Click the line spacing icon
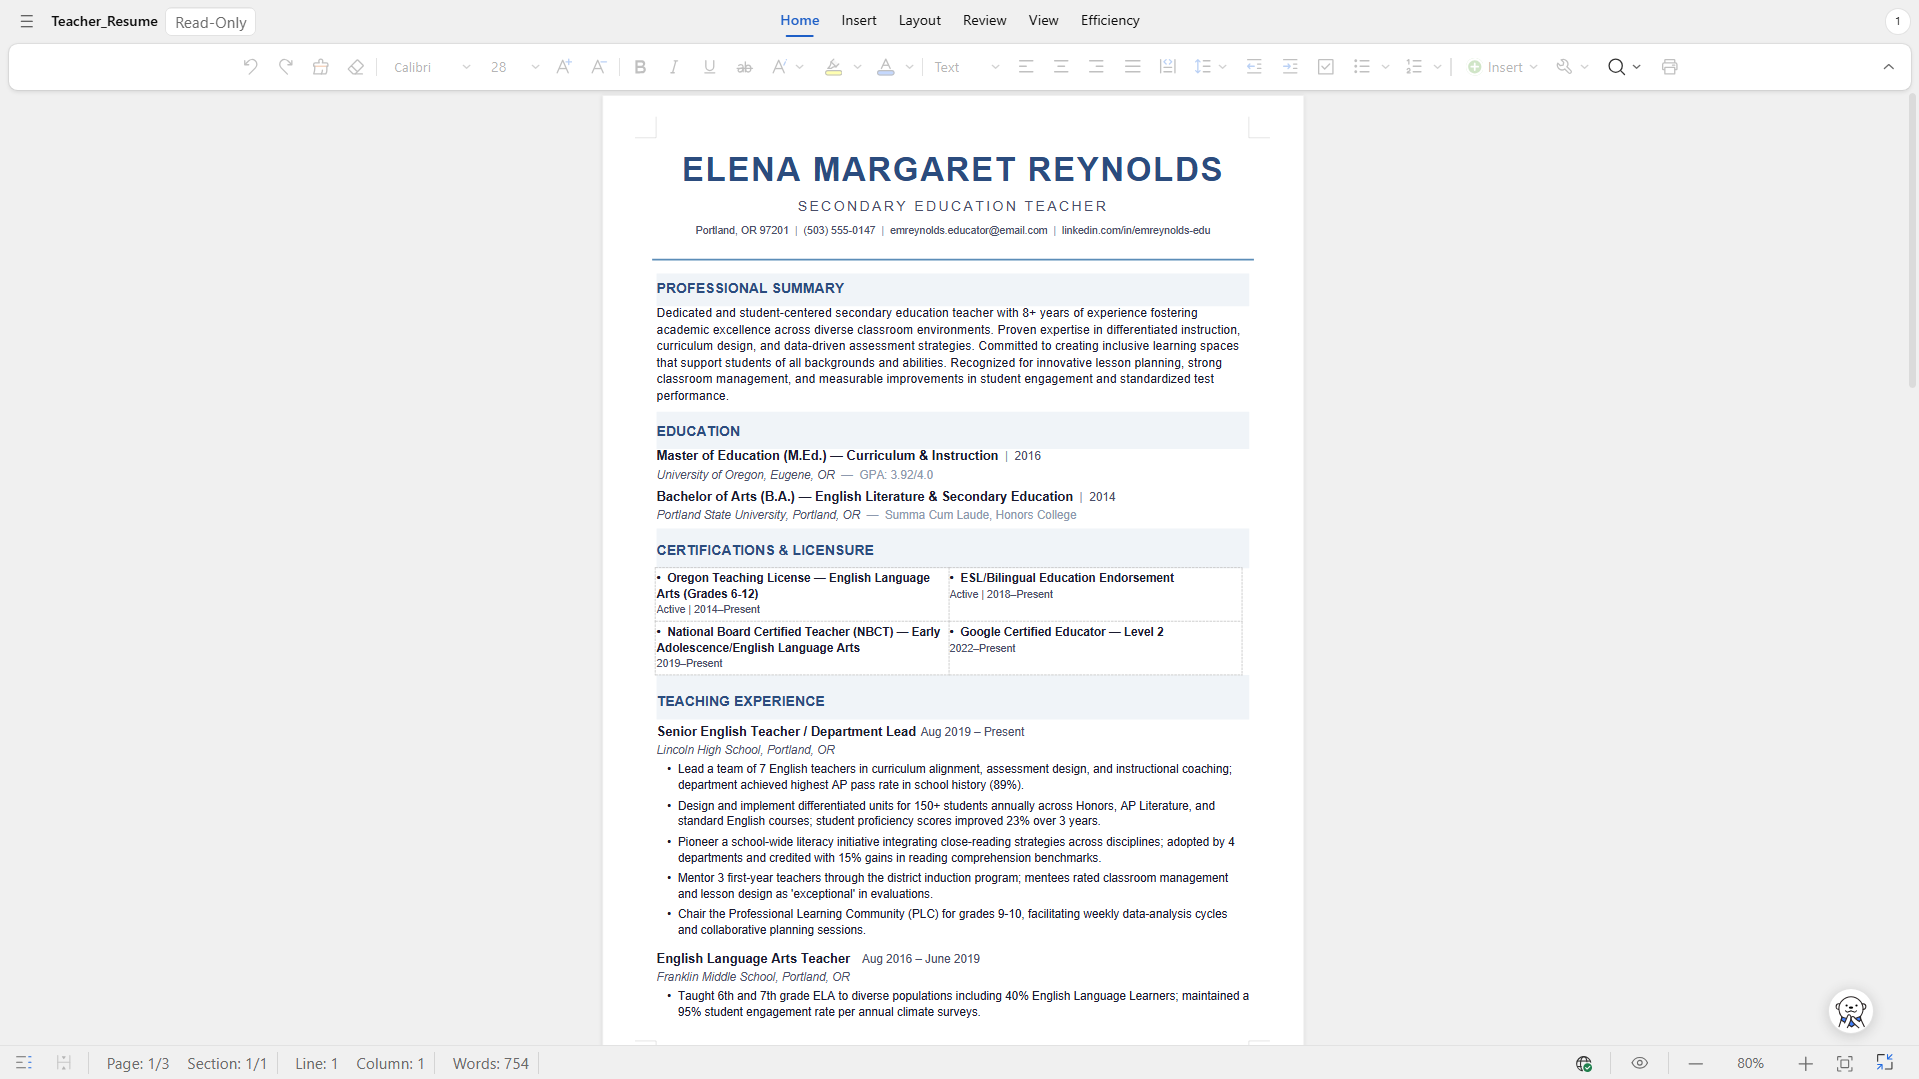1919x1079 pixels. (x=1203, y=67)
